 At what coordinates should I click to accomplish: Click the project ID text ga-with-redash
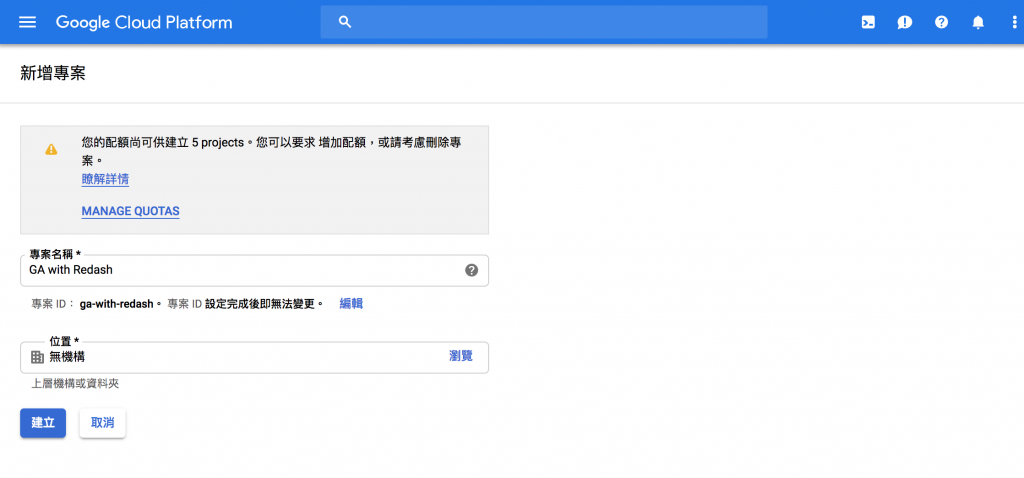click(116, 304)
